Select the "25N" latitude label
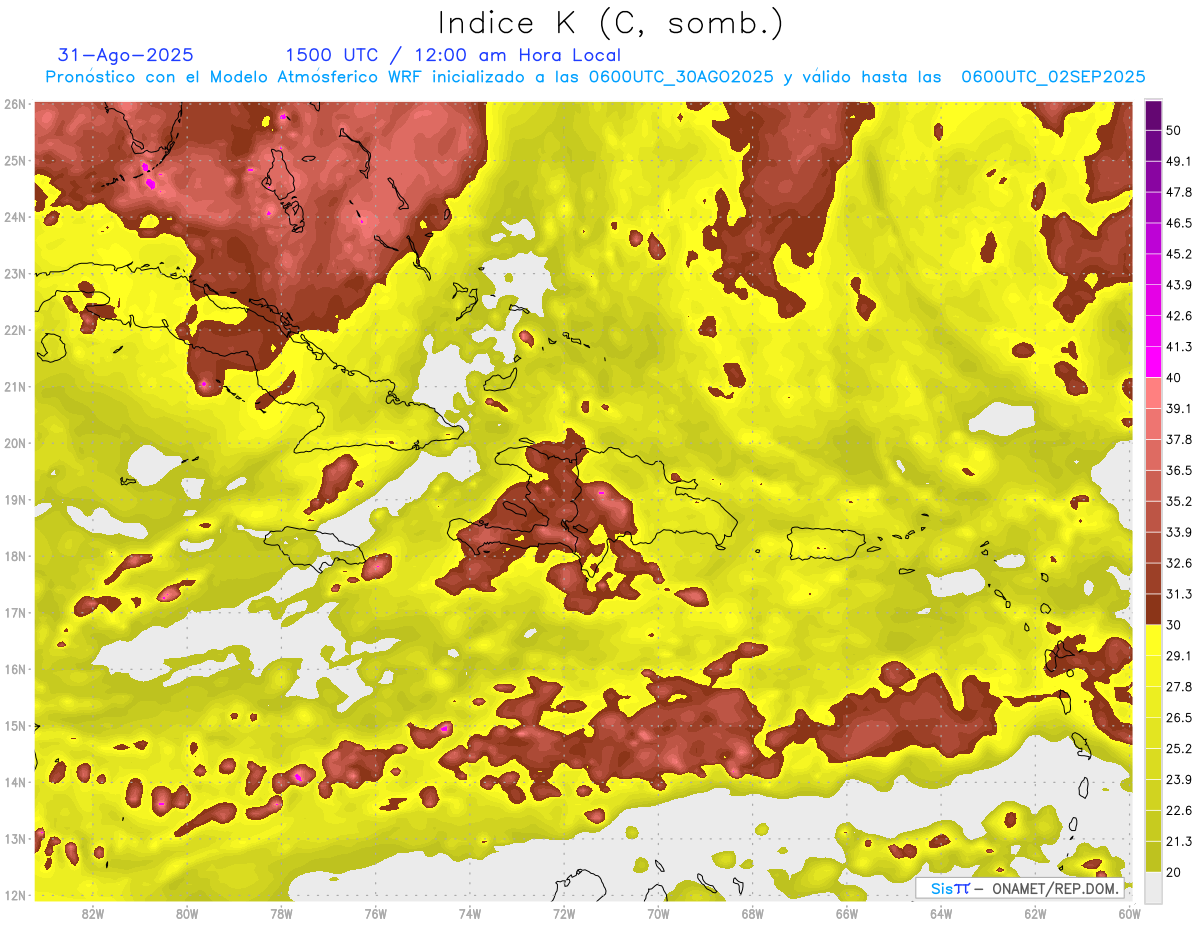 pyautogui.click(x=14, y=161)
